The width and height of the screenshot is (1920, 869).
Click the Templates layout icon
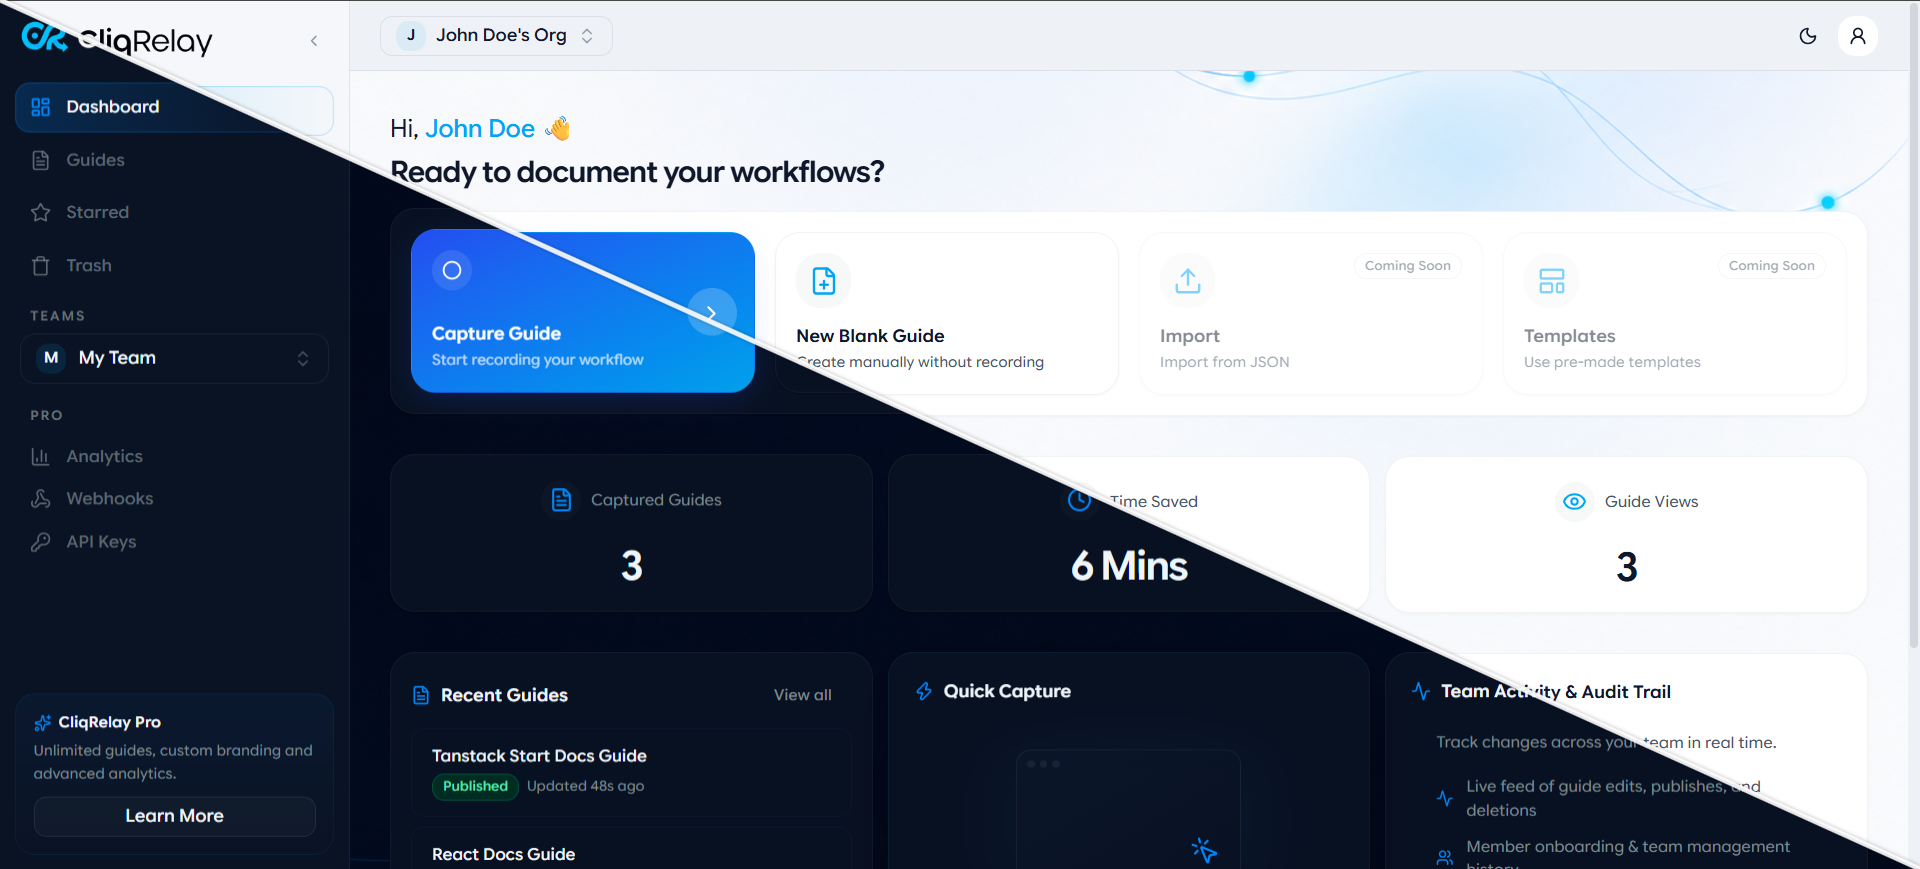pos(1552,281)
